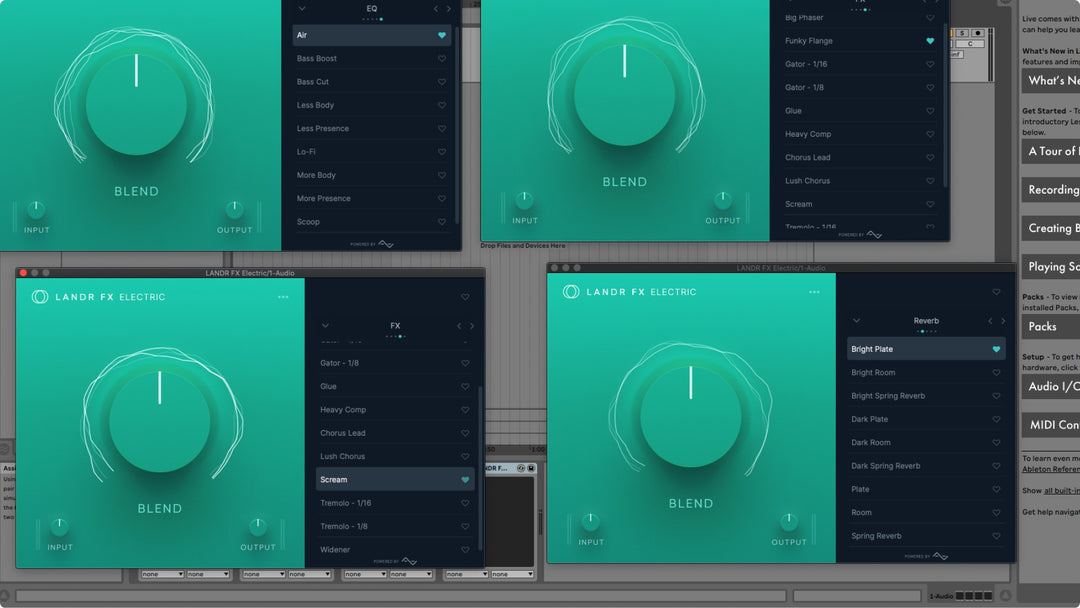1080x608 pixels.
Task: Go to next category in the Reverb window
Action: (1003, 321)
